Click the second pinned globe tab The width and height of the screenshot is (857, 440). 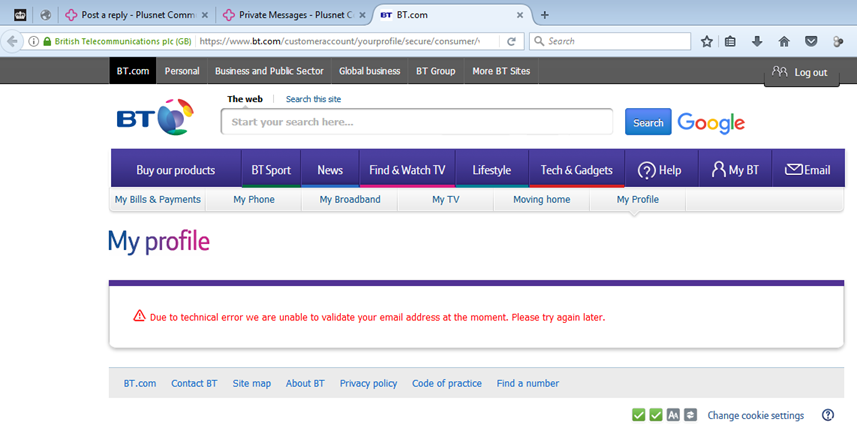46,15
